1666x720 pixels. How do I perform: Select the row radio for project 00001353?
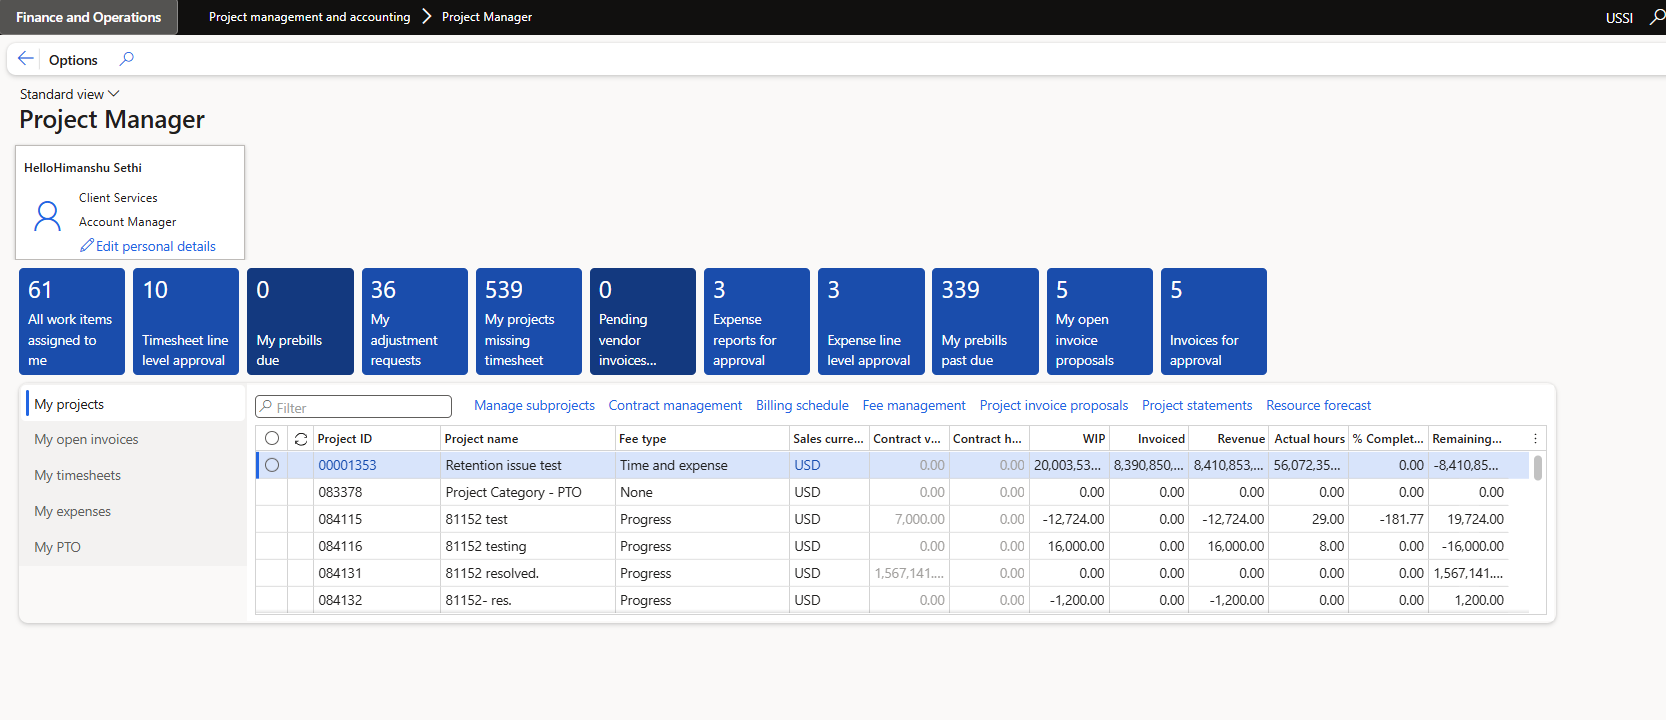coord(272,465)
